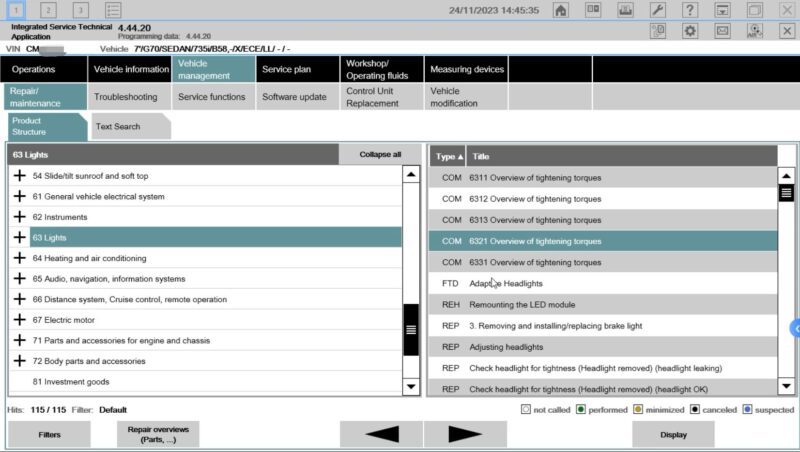Expand 72 Body parts and accessories

pyautogui.click(x=19, y=361)
